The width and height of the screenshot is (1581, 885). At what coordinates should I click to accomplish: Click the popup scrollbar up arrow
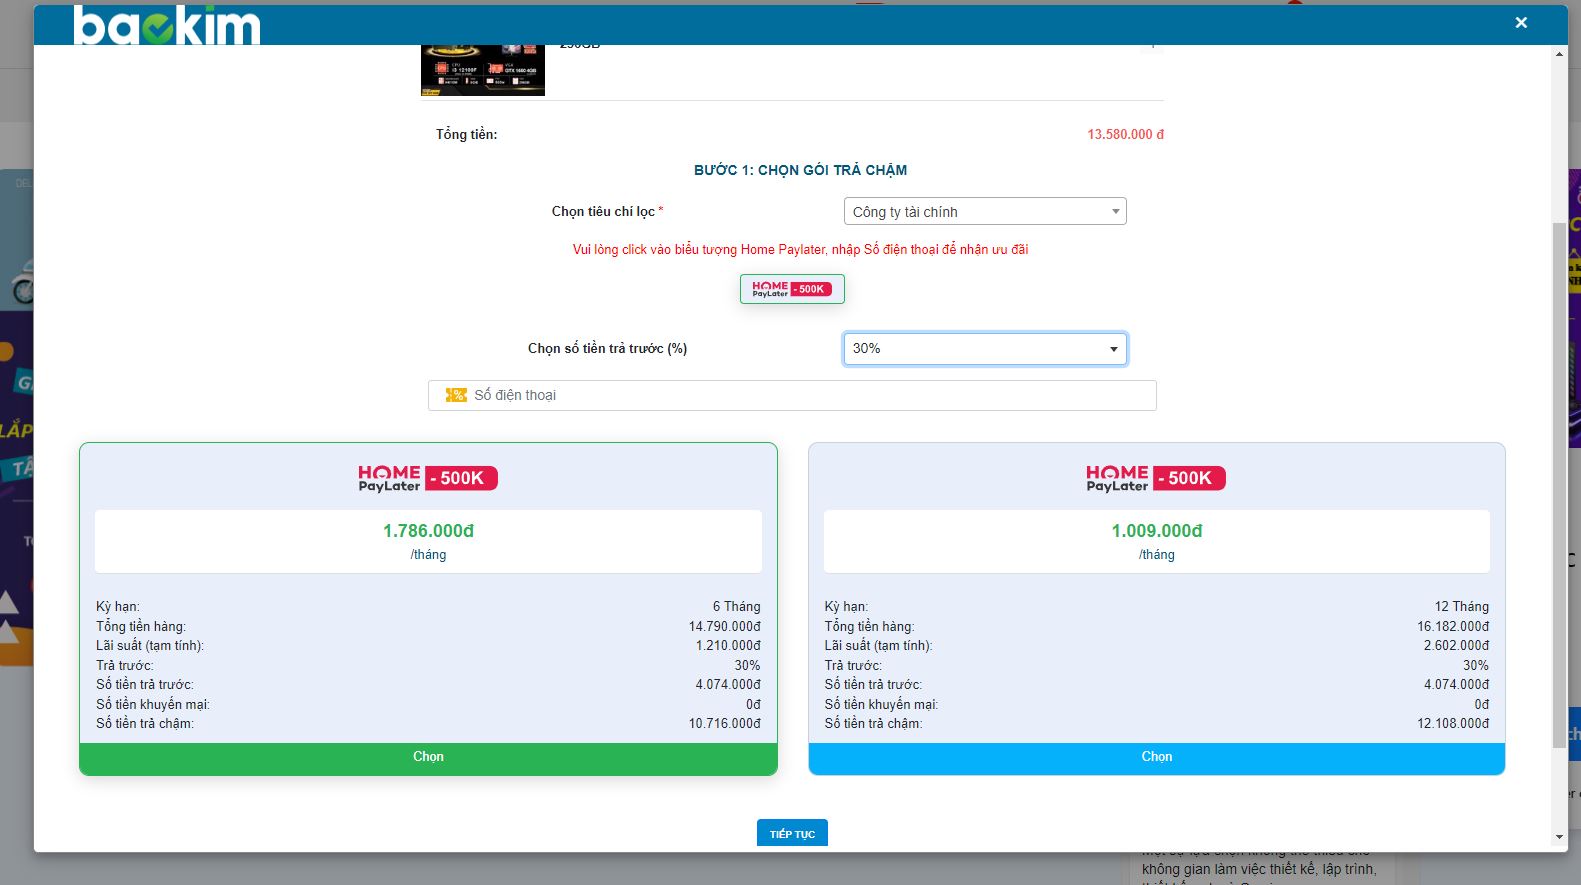tap(1559, 54)
